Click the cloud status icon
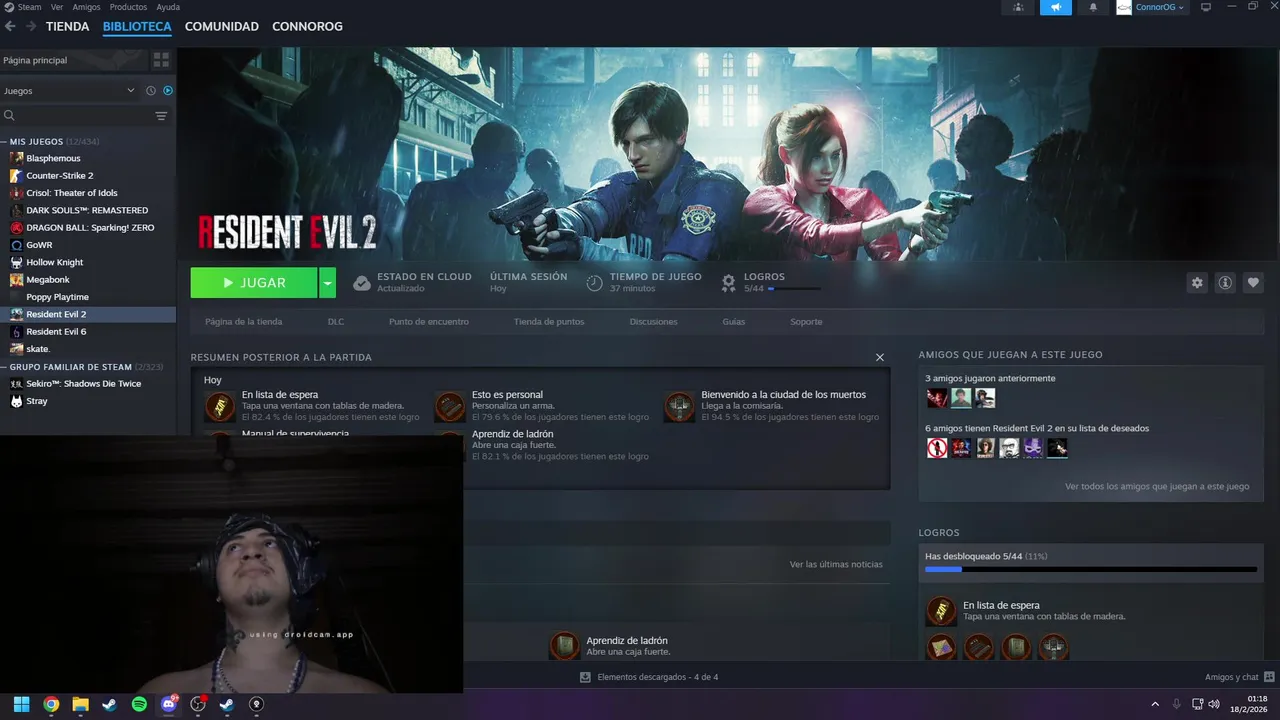Image resolution: width=1280 pixels, height=720 pixels. 362,283
